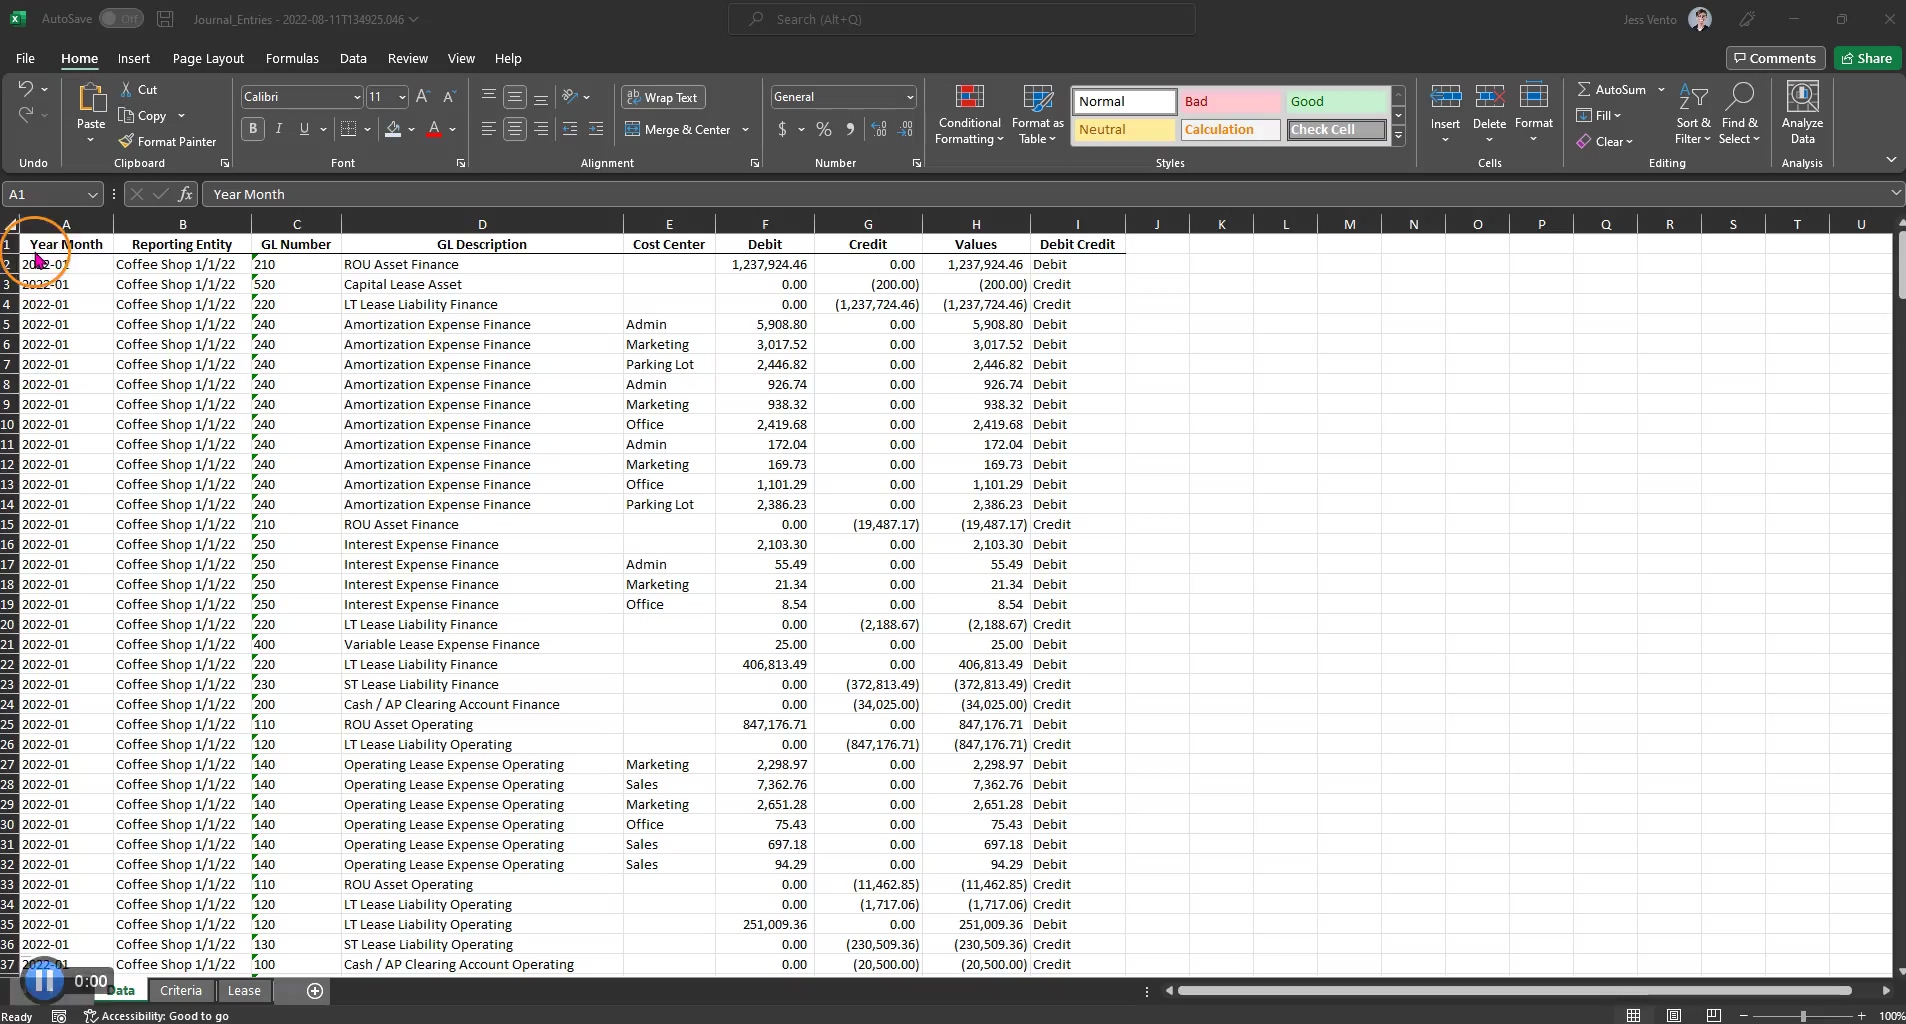Apply the Font Color A icon

(x=434, y=129)
